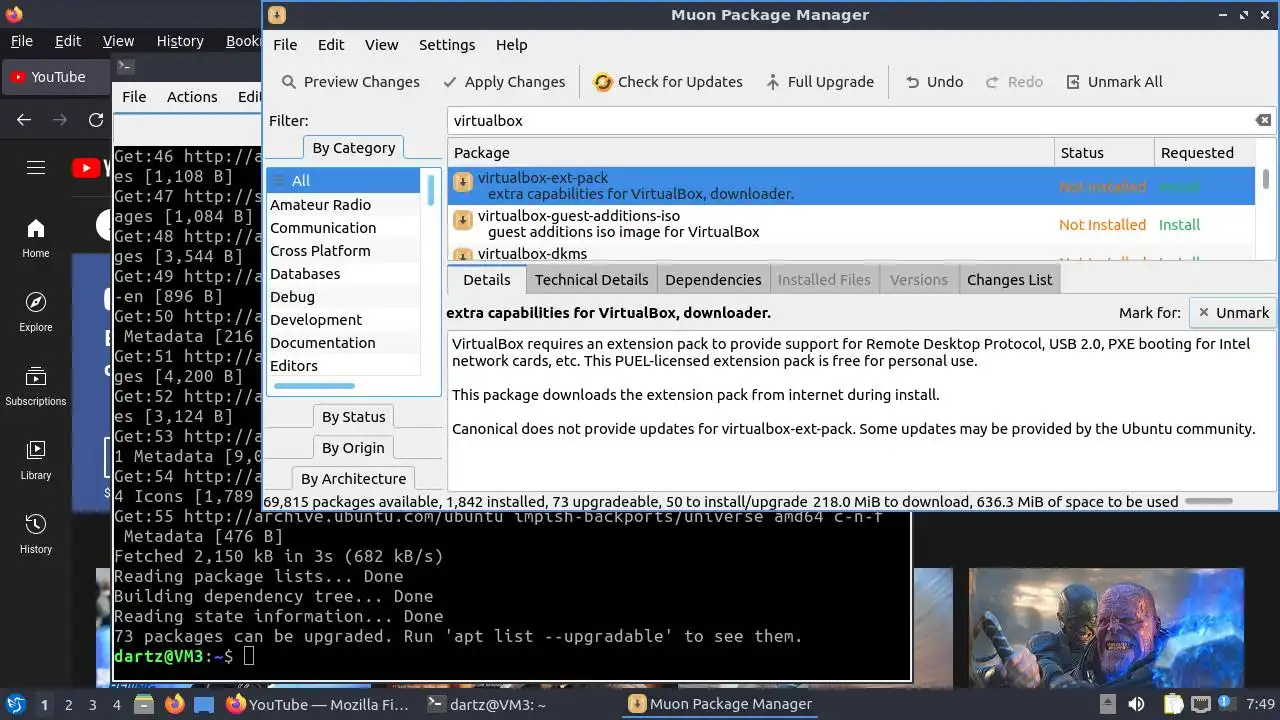Click the By Category filter header
Viewport: 1280px width, 720px height.
(x=353, y=148)
